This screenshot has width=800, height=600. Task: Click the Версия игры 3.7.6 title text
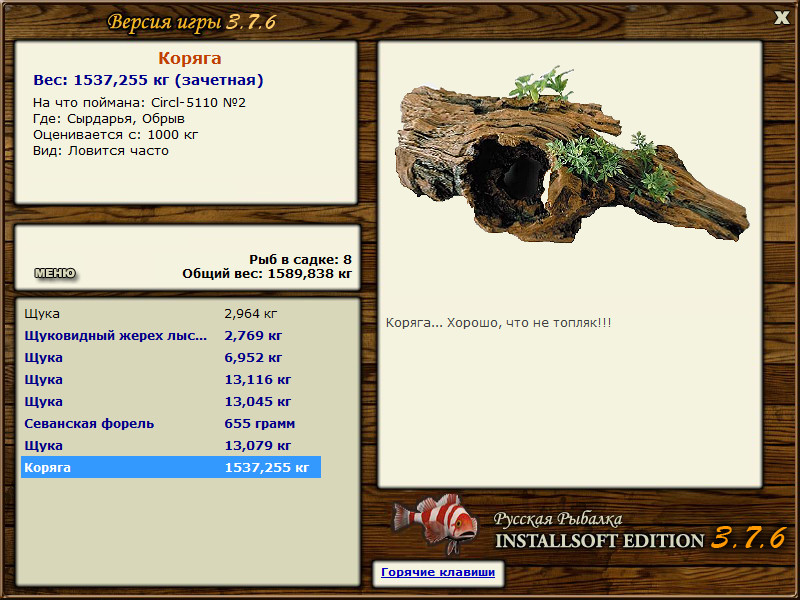tap(192, 21)
